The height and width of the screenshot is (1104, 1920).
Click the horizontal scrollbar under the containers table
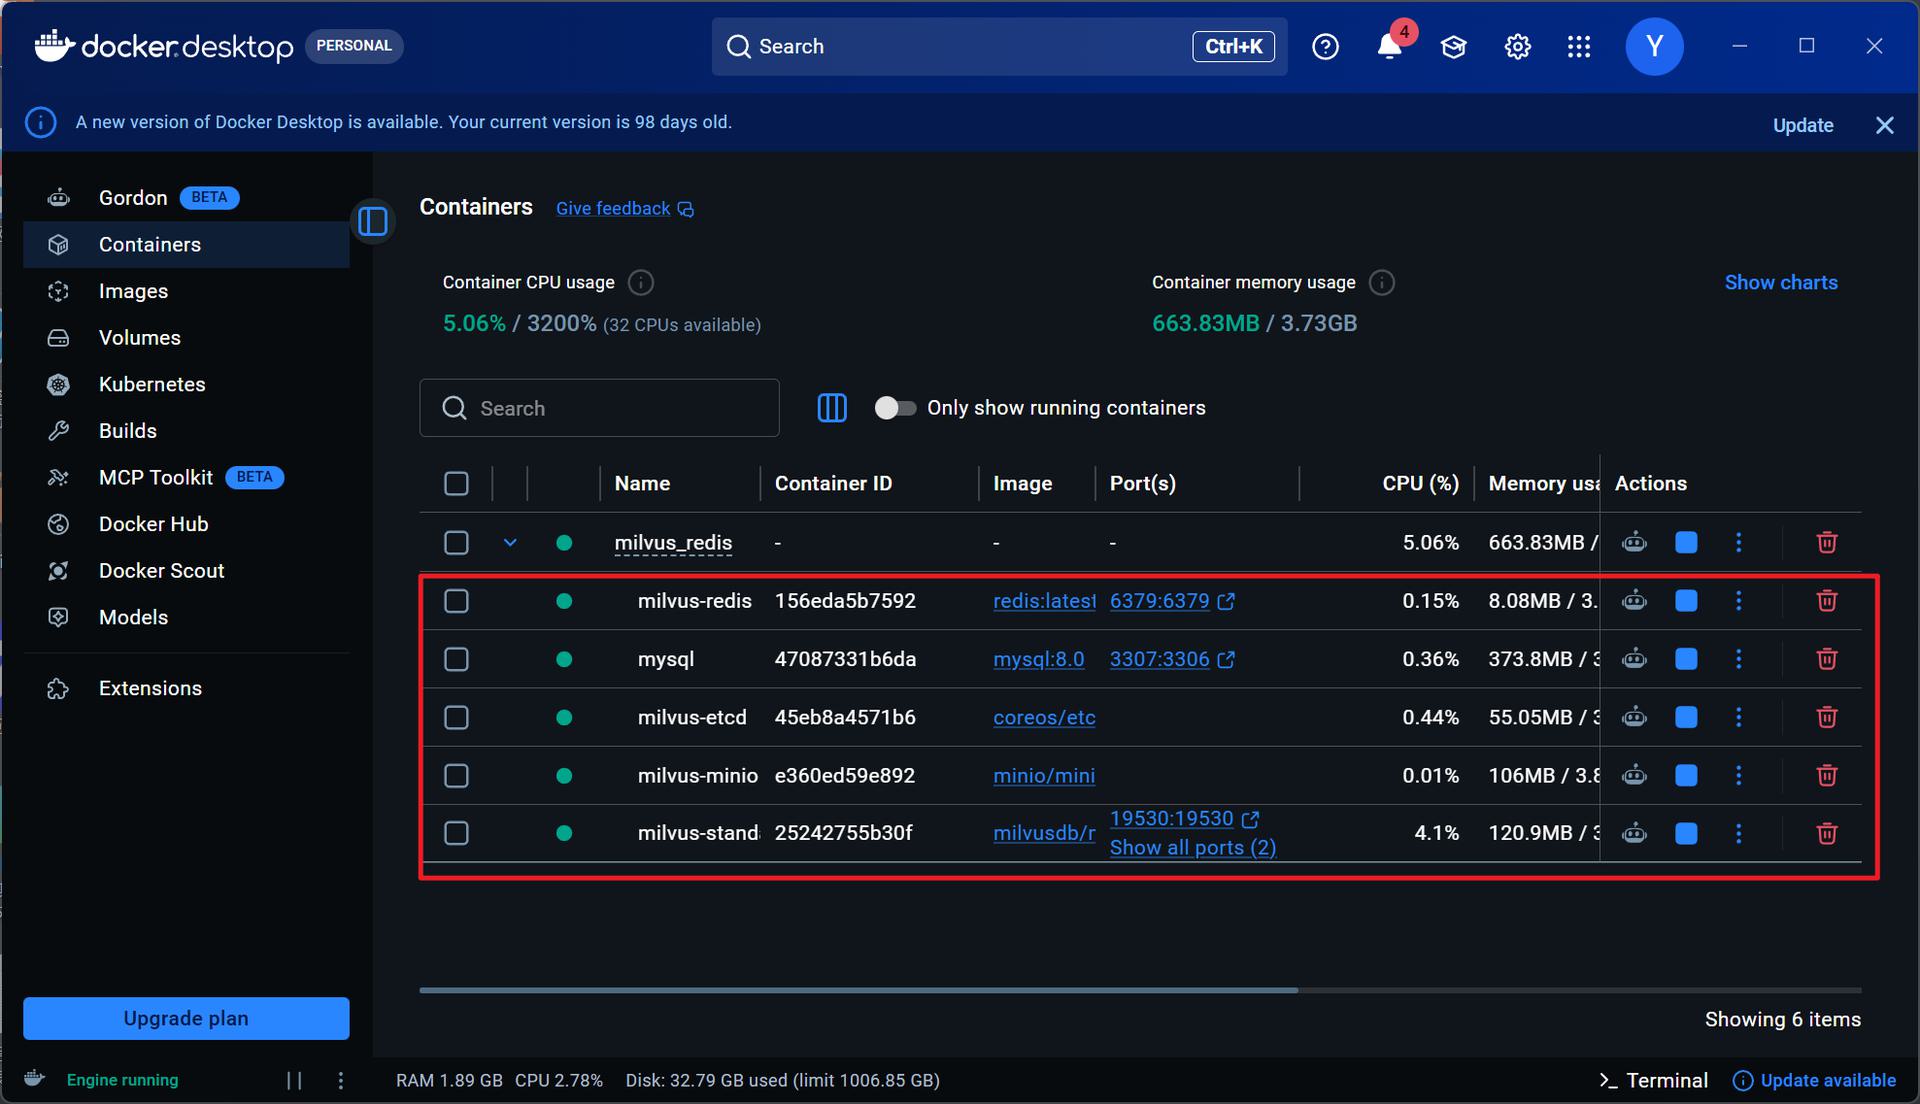(858, 990)
